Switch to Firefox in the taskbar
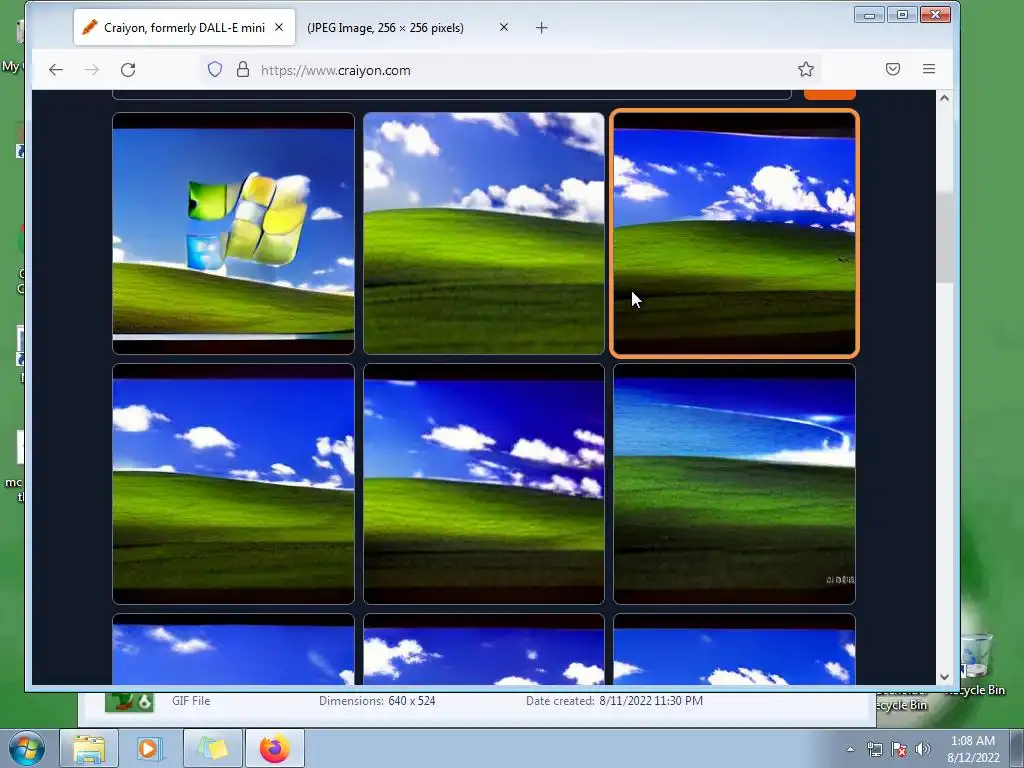Image resolution: width=1024 pixels, height=768 pixels. (275, 748)
